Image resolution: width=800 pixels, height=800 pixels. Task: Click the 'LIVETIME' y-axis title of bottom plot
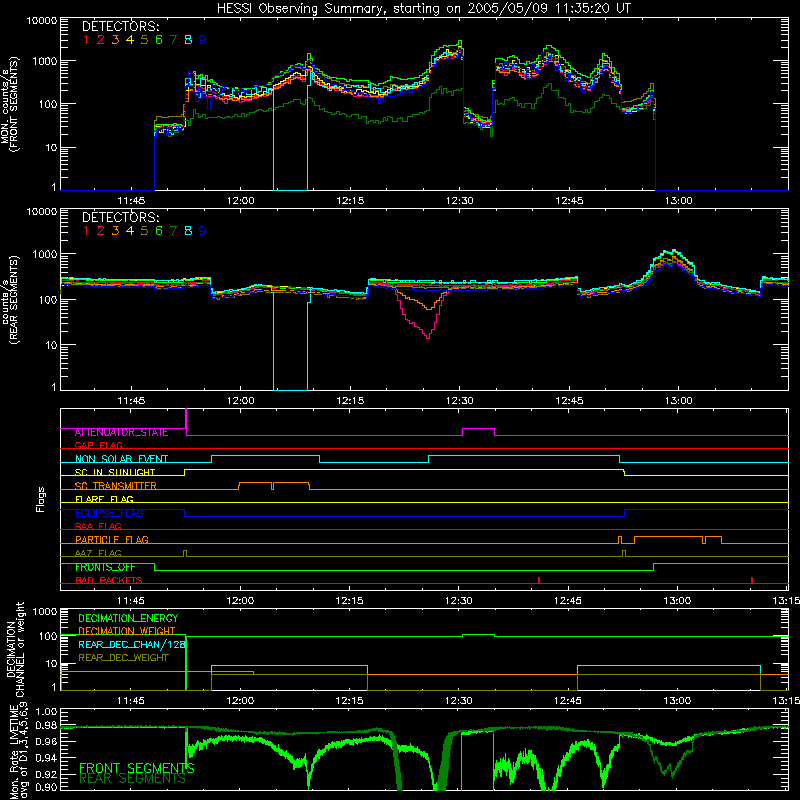point(14,726)
